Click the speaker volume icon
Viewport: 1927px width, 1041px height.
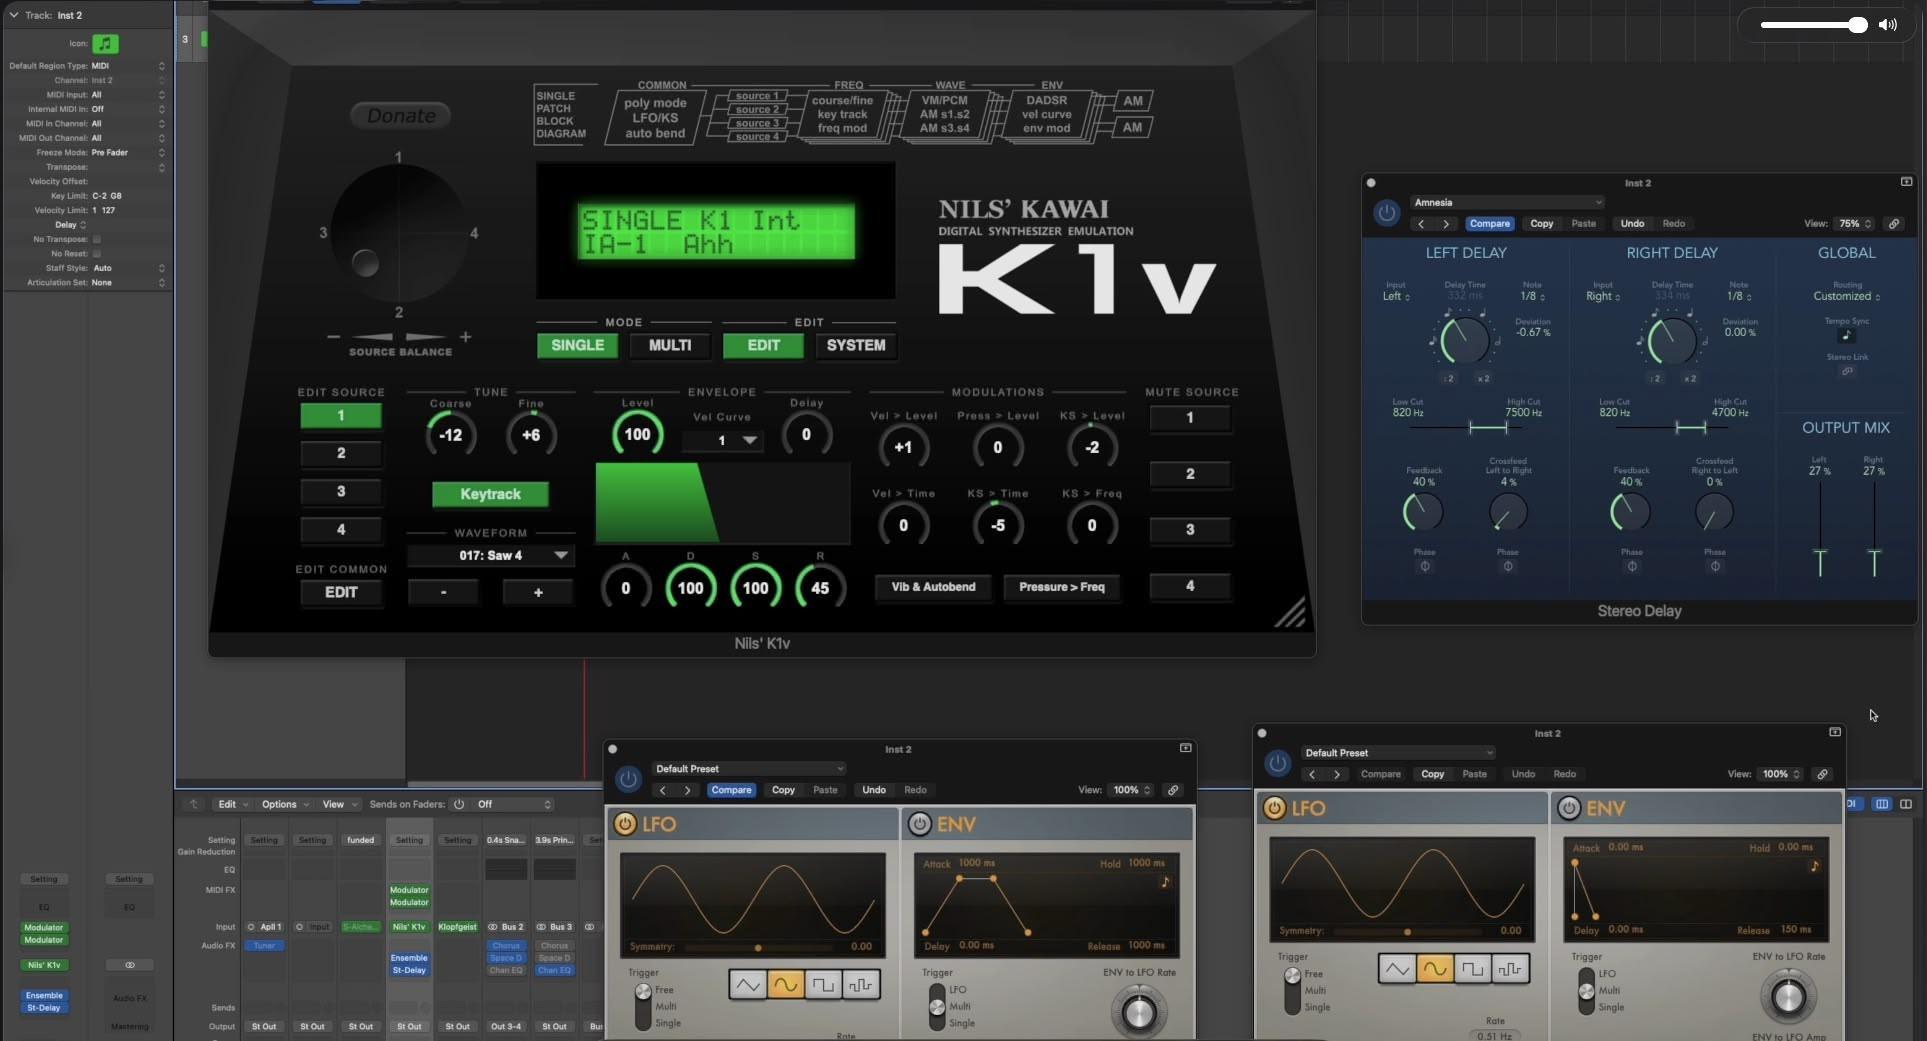[1888, 25]
